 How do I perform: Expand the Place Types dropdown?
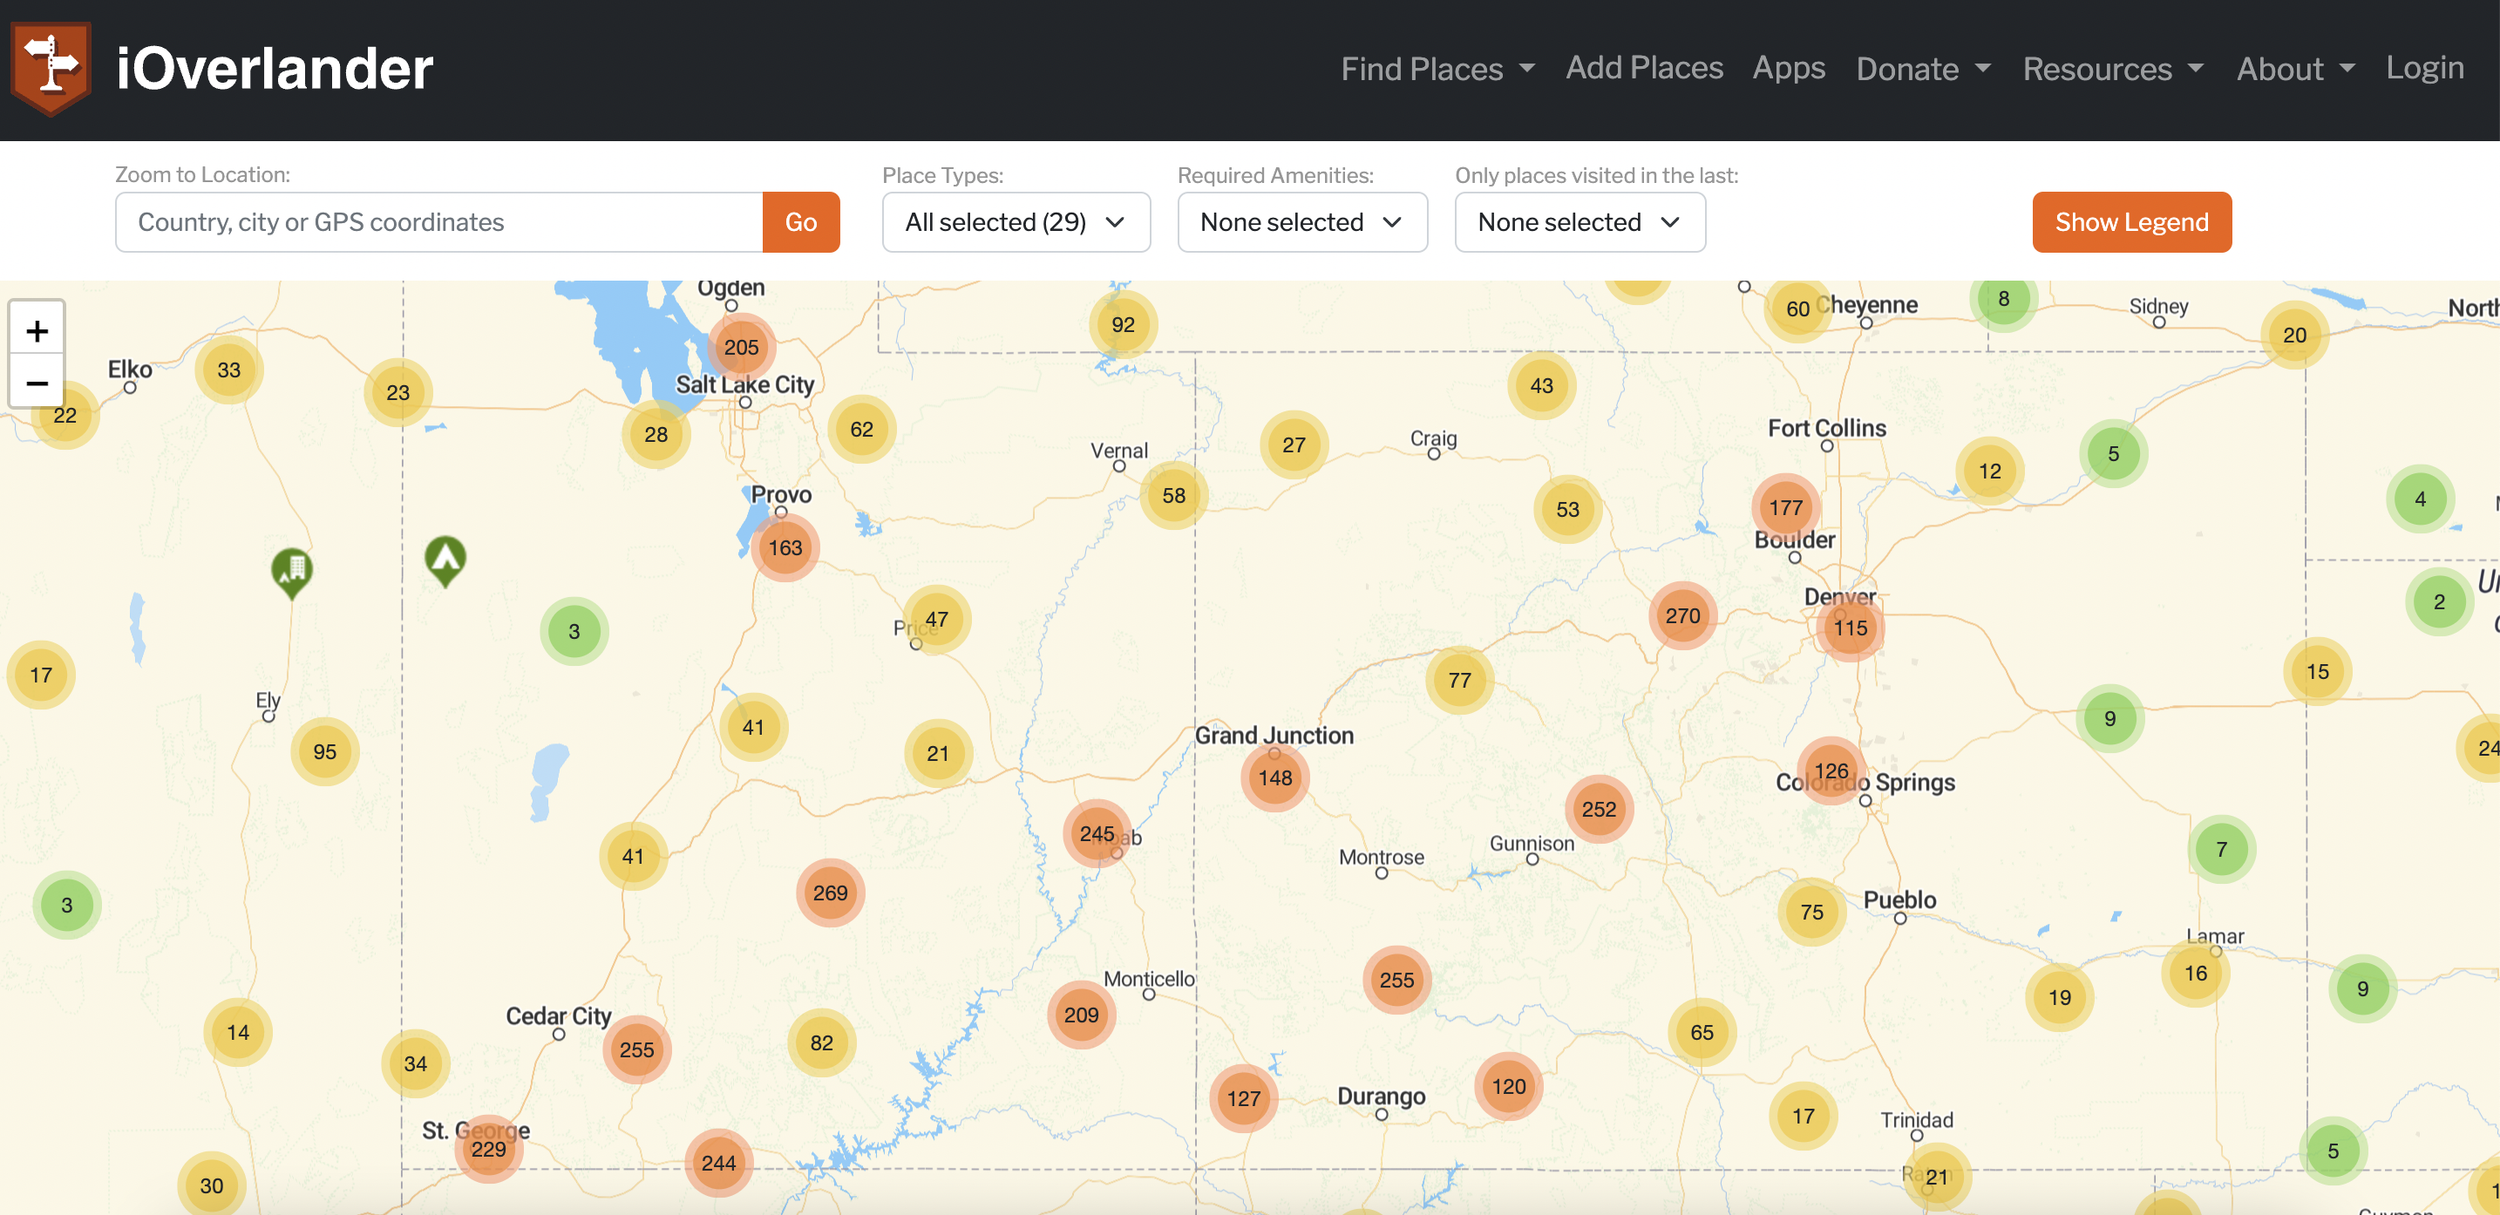click(x=1015, y=222)
